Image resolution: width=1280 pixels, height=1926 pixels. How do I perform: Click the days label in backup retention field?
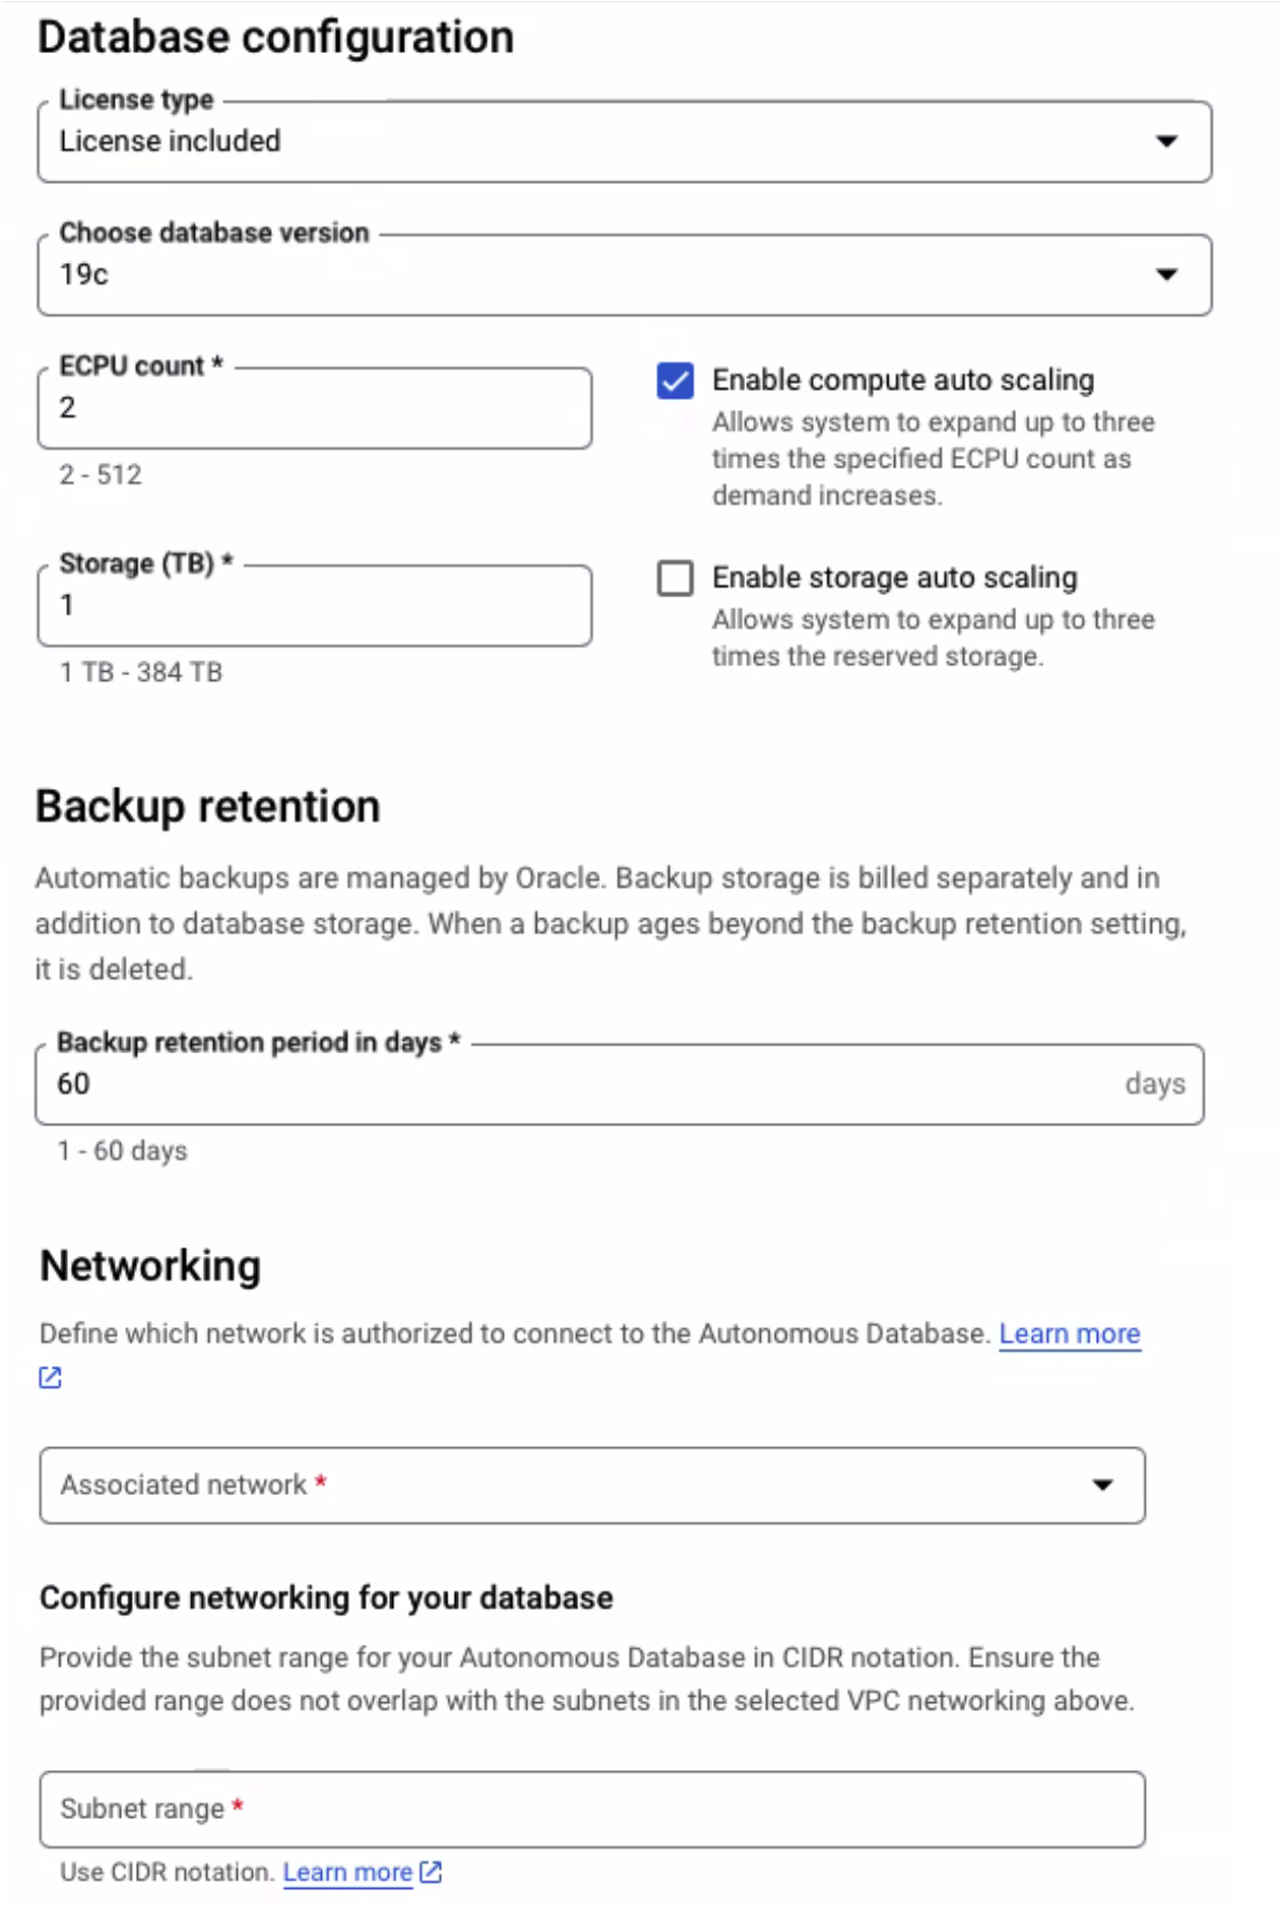point(1157,1083)
